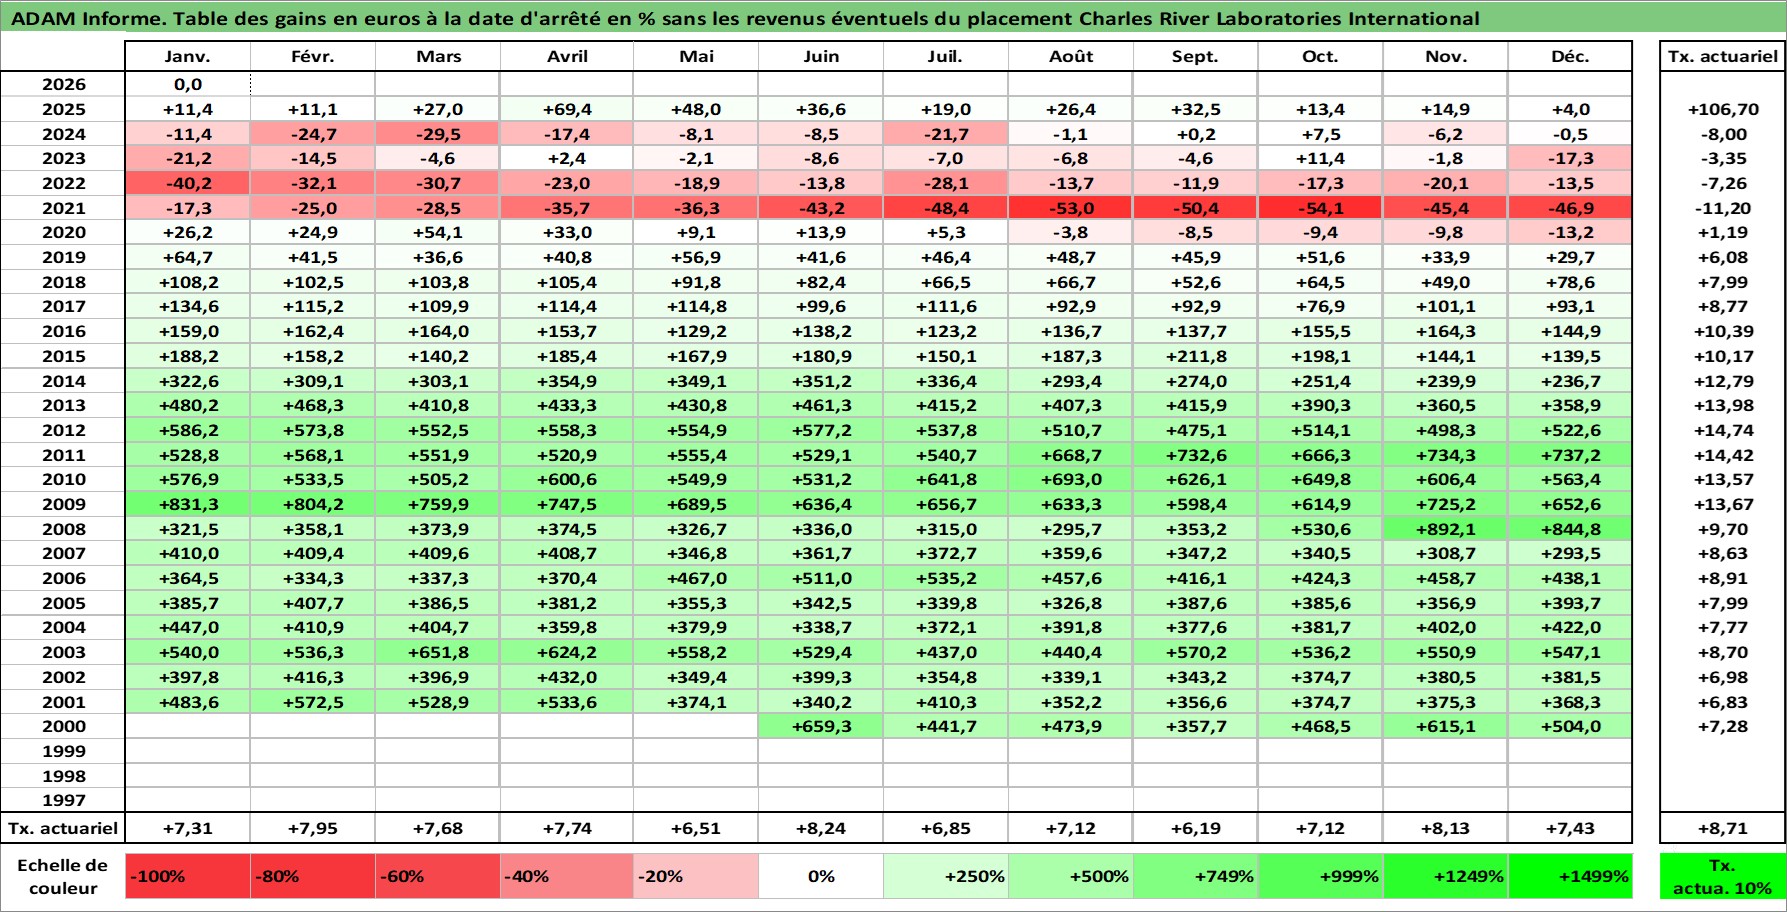Click the ADAM Informe title banner text
This screenshot has width=1787, height=912.
tap(745, 18)
